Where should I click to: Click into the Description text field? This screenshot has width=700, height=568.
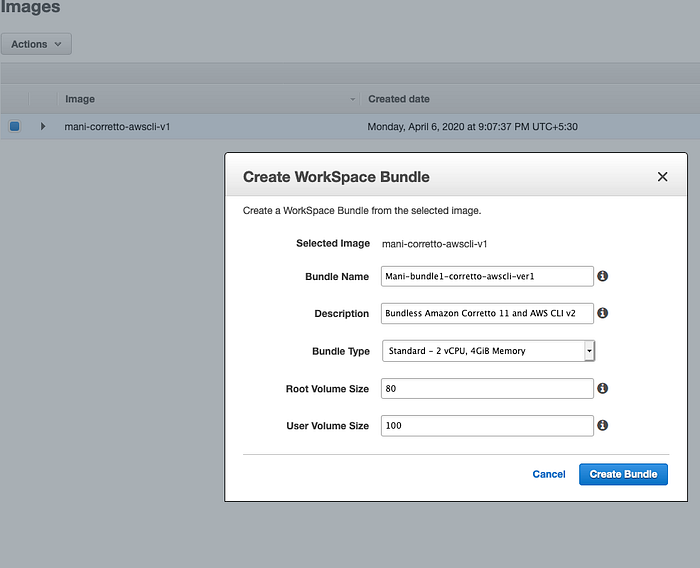click(487, 313)
